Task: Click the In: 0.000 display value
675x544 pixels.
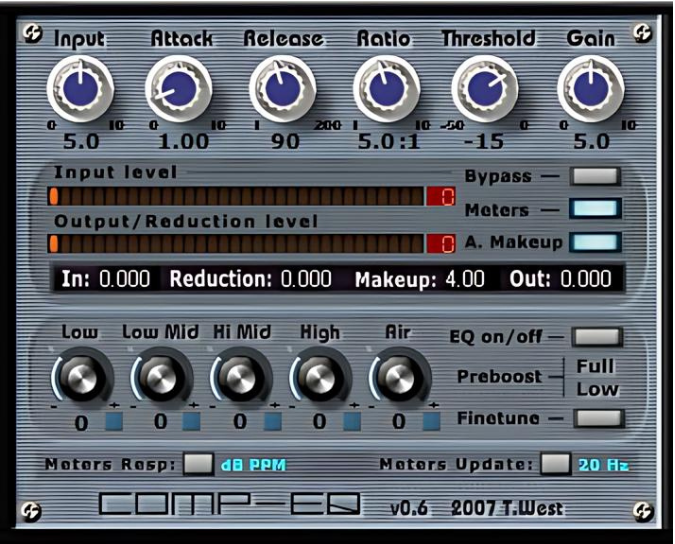Action: point(124,279)
